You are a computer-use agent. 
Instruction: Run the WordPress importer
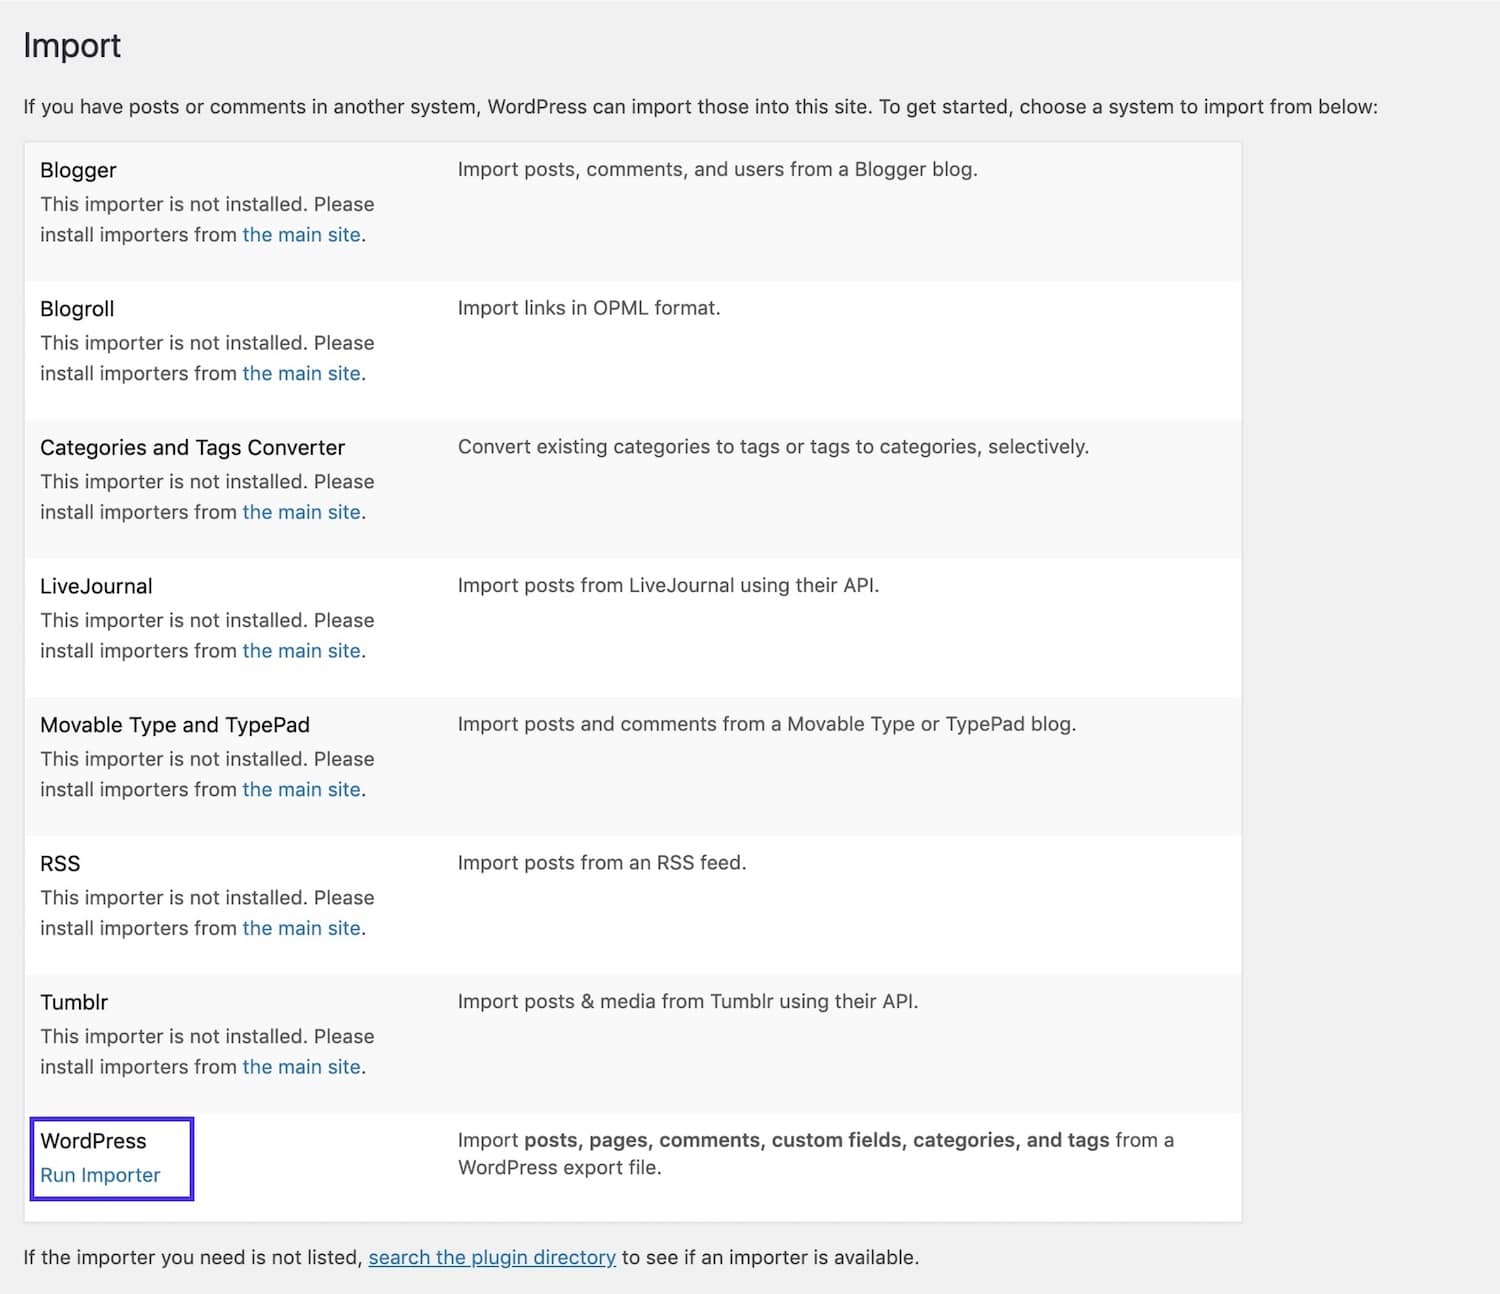(99, 1175)
